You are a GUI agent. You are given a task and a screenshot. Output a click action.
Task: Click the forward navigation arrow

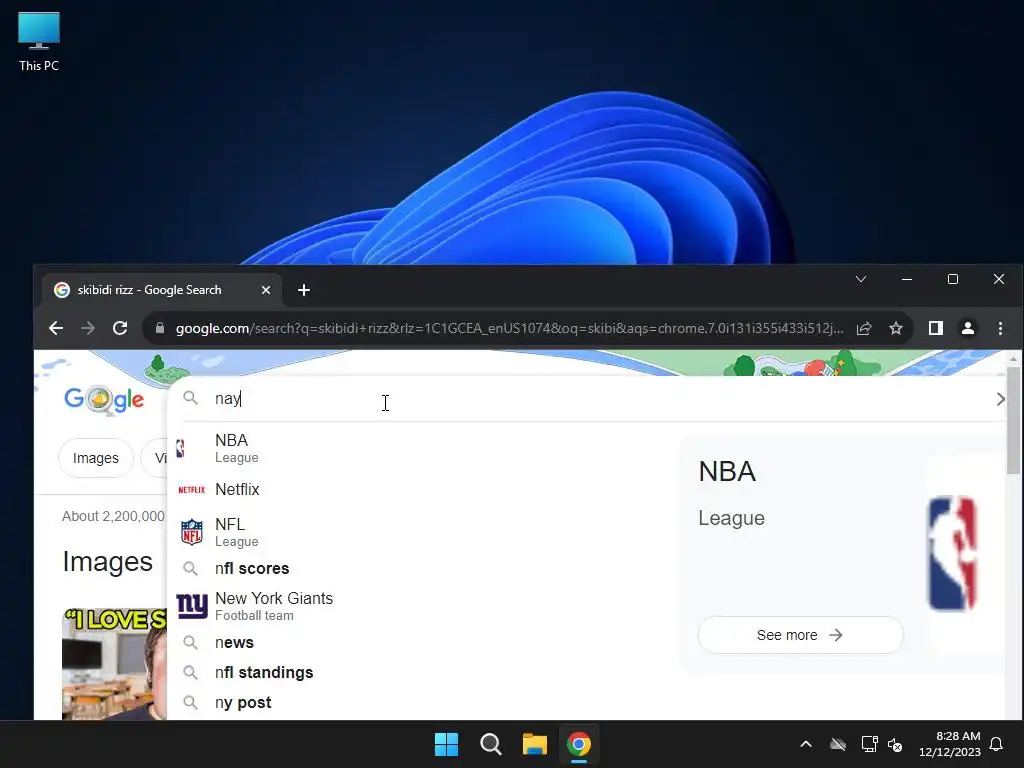(x=88, y=328)
